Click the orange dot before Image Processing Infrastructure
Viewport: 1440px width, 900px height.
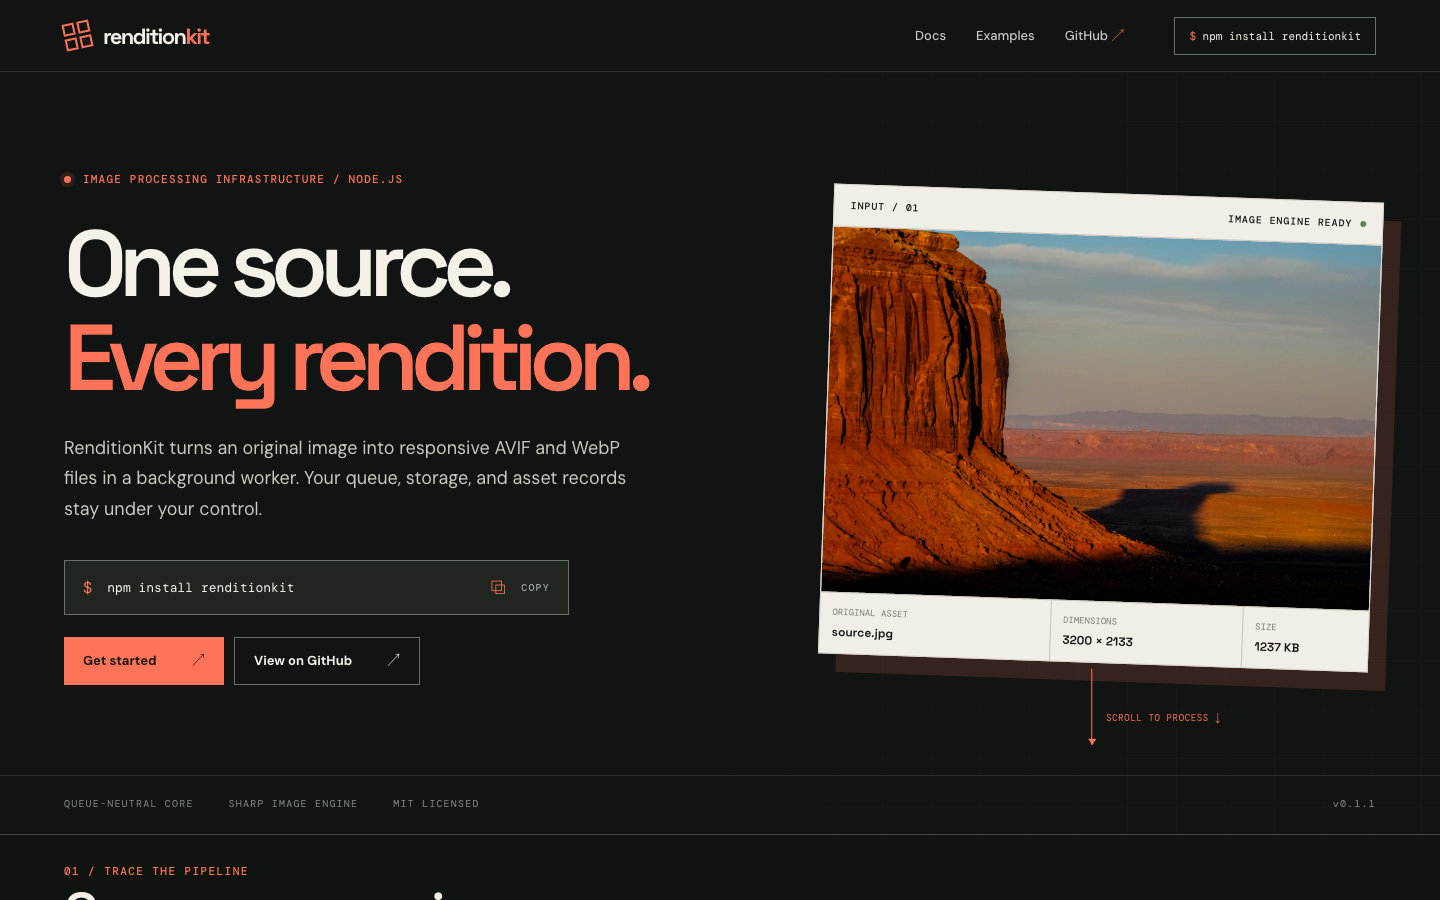coord(67,180)
